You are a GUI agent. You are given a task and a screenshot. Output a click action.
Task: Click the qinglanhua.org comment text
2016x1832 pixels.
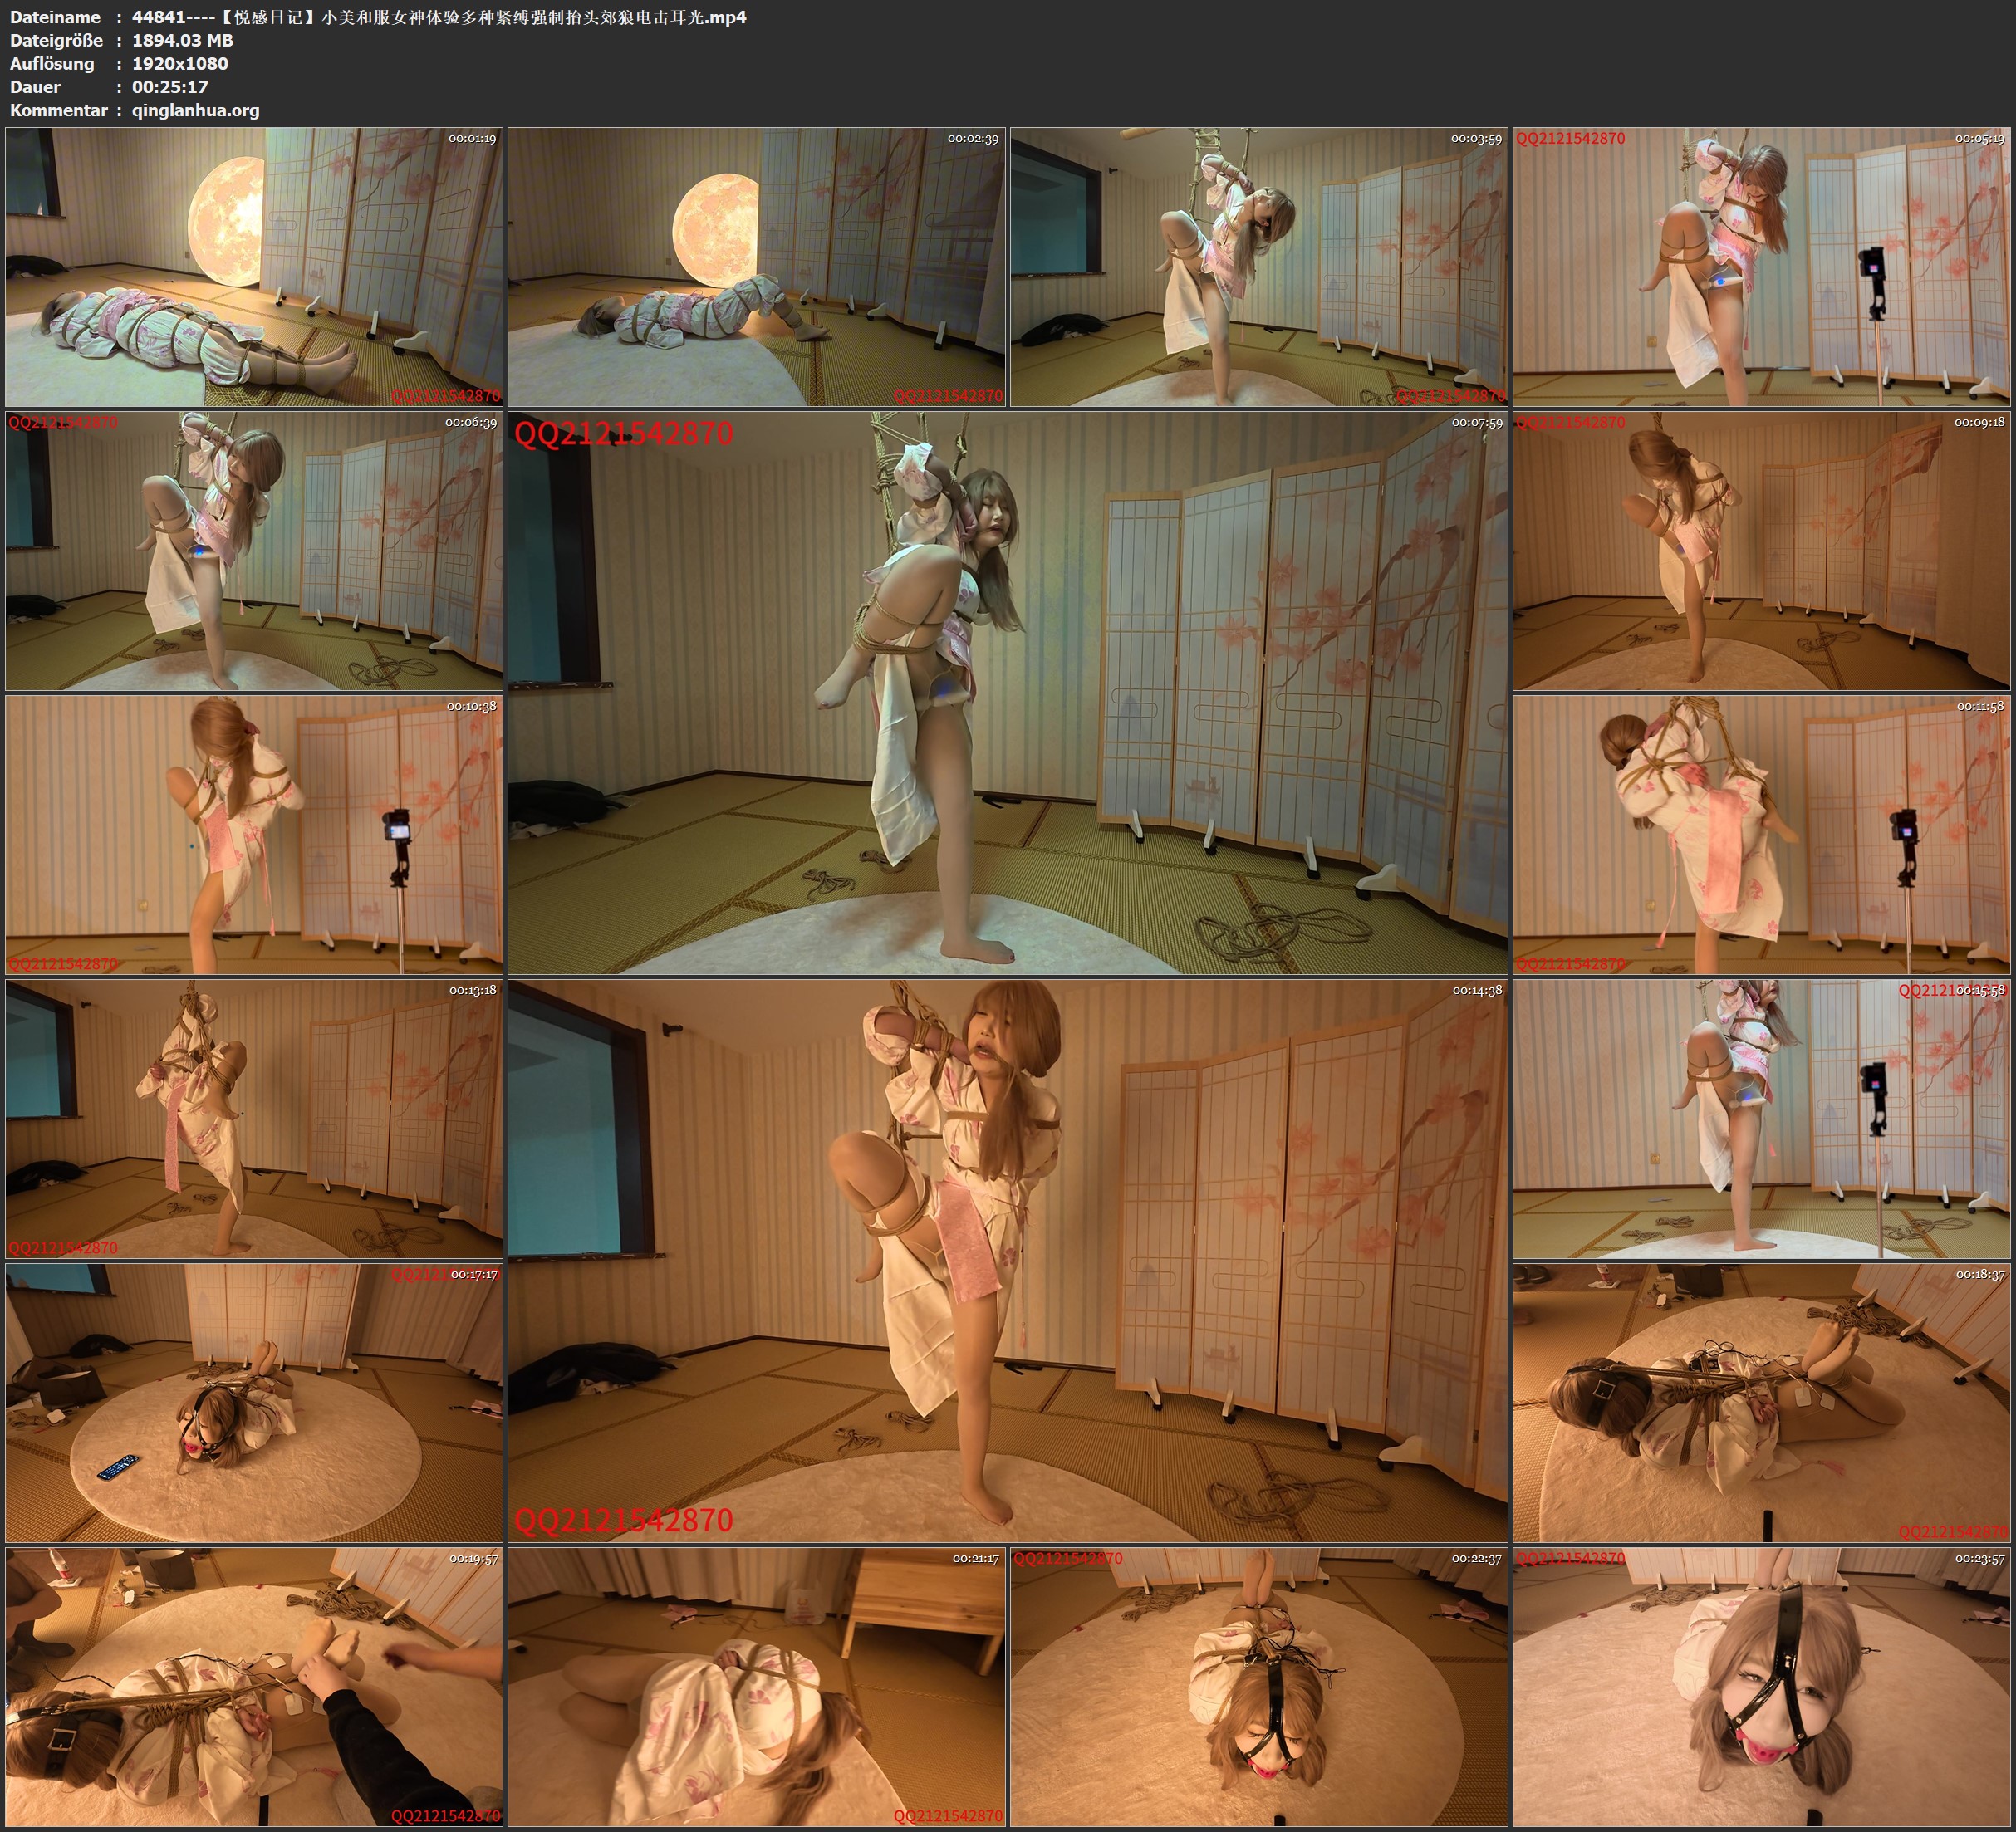(x=195, y=110)
